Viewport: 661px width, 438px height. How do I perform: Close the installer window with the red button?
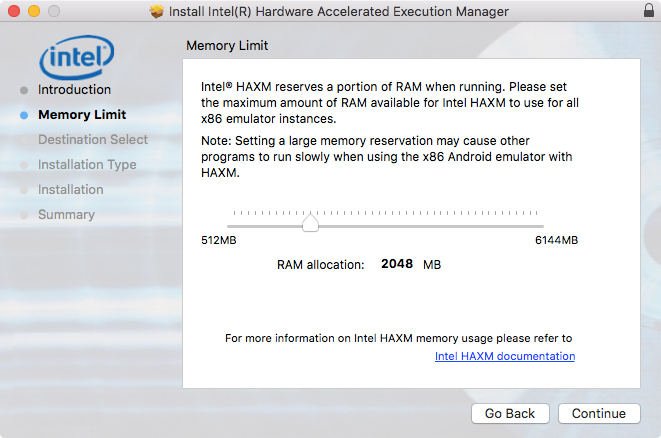pyautogui.click(x=14, y=11)
